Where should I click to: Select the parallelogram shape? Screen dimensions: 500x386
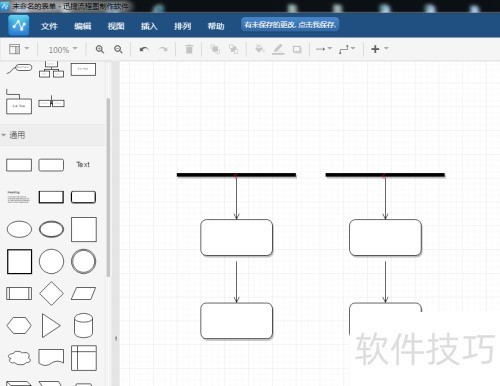(83, 293)
